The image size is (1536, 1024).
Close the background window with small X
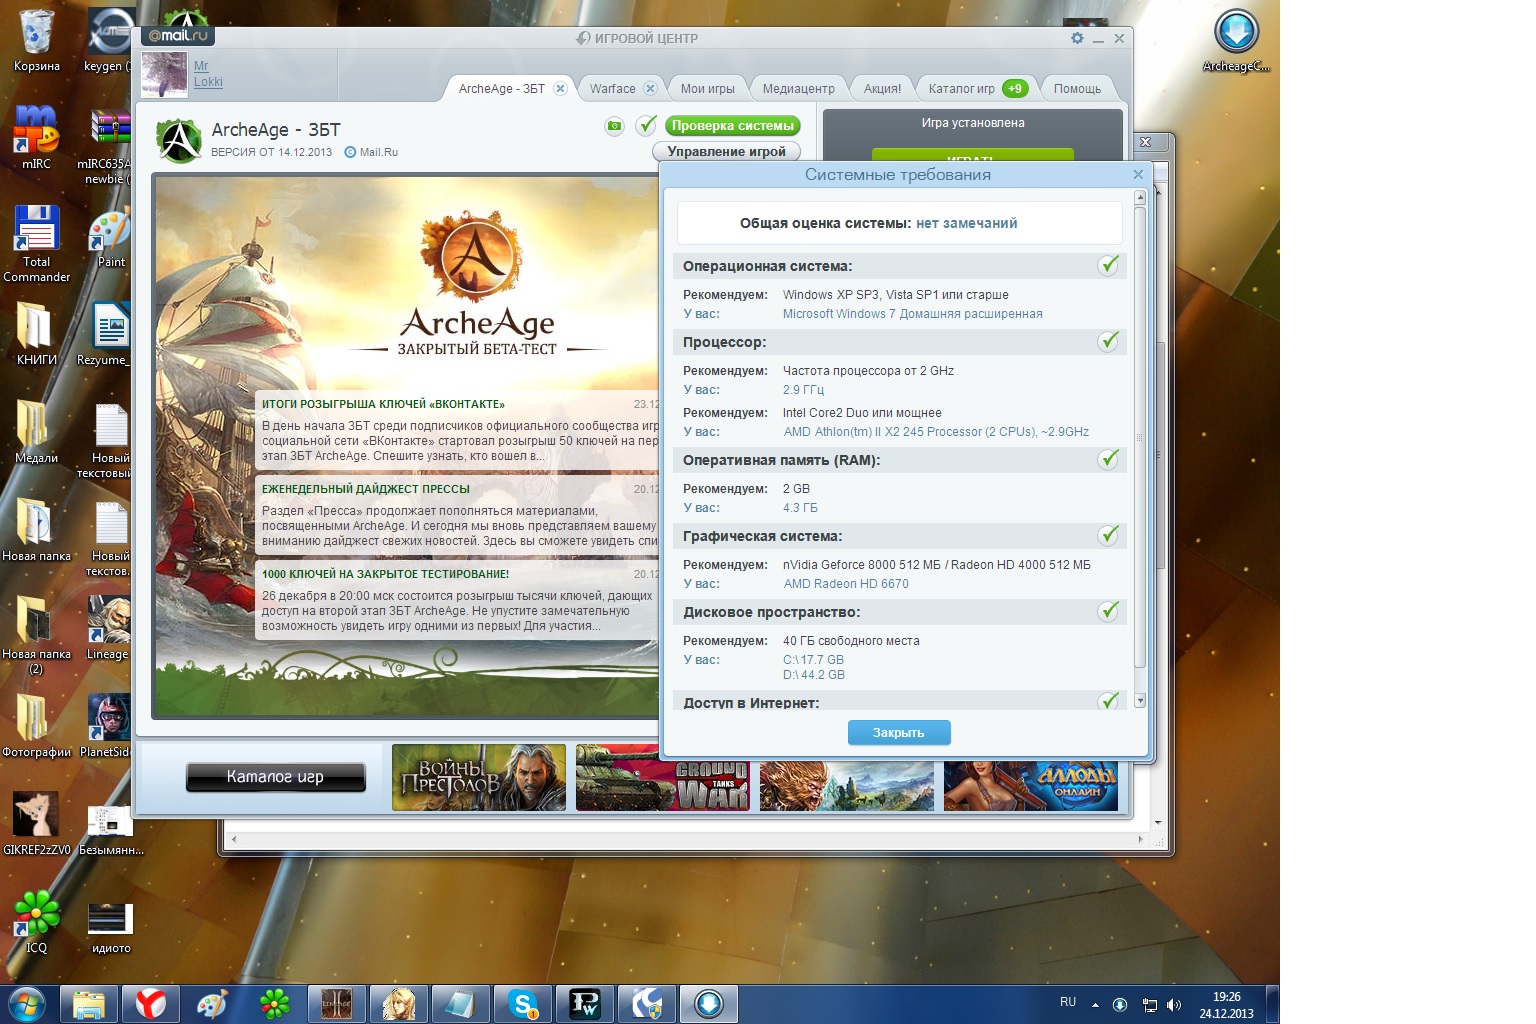(x=1146, y=142)
